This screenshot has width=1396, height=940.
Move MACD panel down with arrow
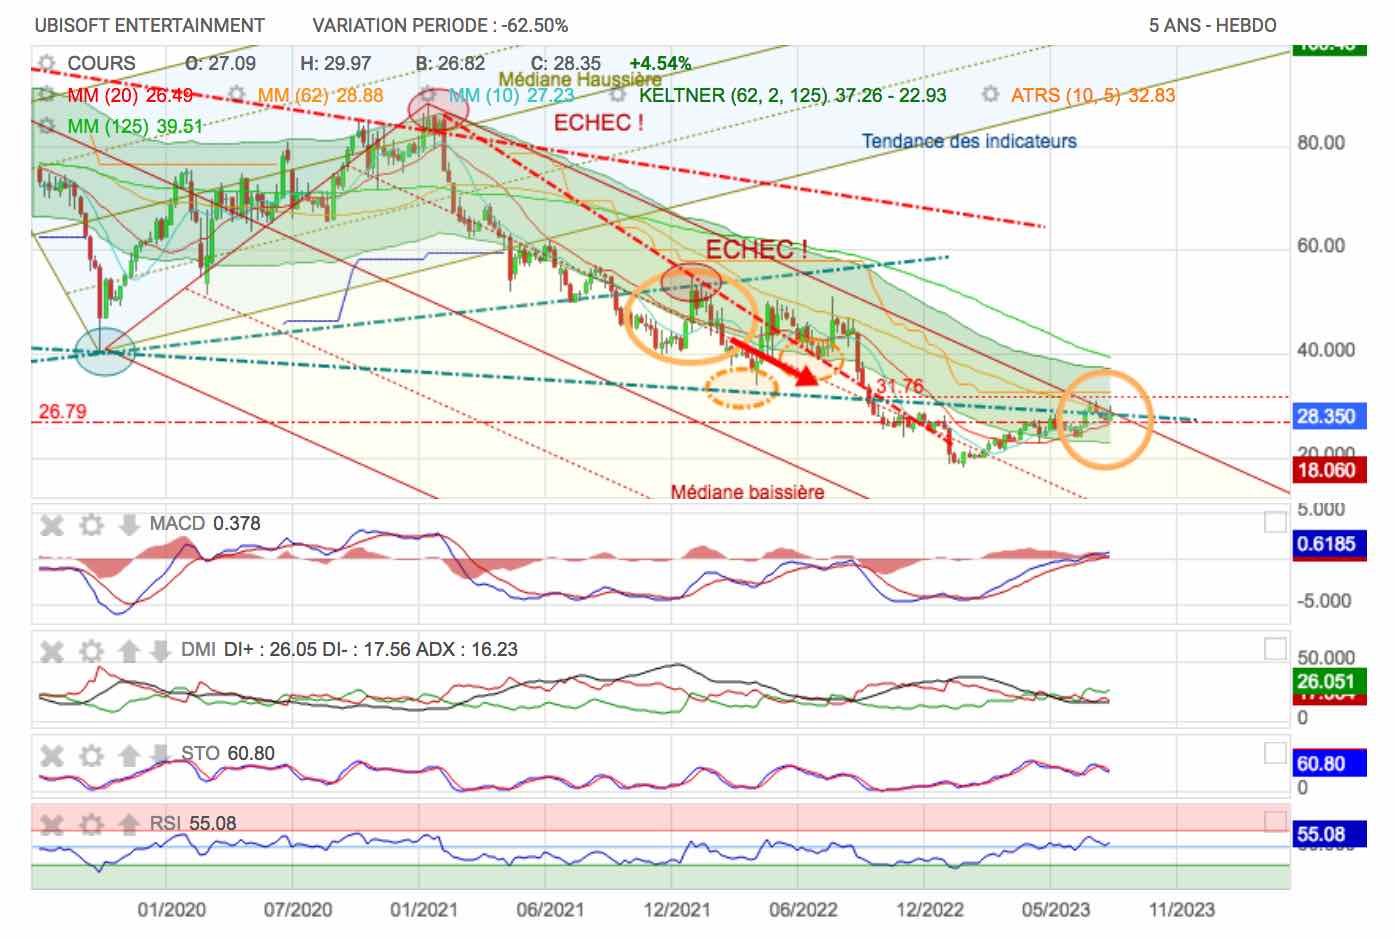tap(129, 524)
